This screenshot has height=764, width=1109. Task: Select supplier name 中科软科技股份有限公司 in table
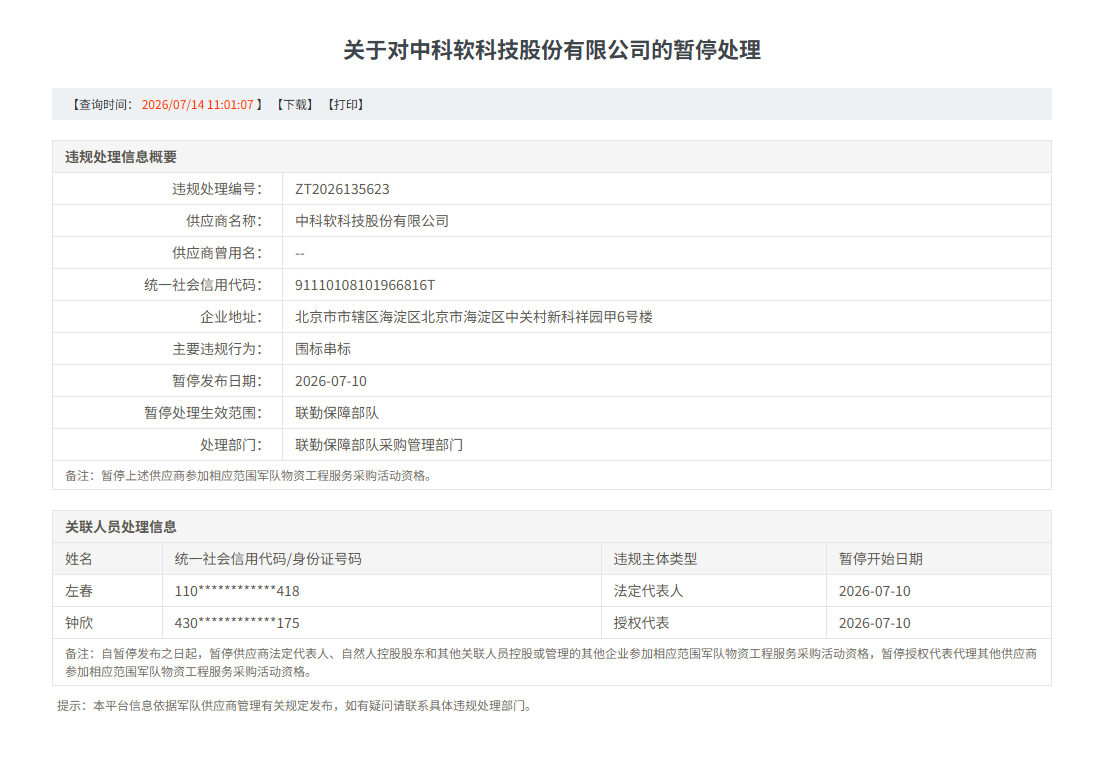[372, 221]
